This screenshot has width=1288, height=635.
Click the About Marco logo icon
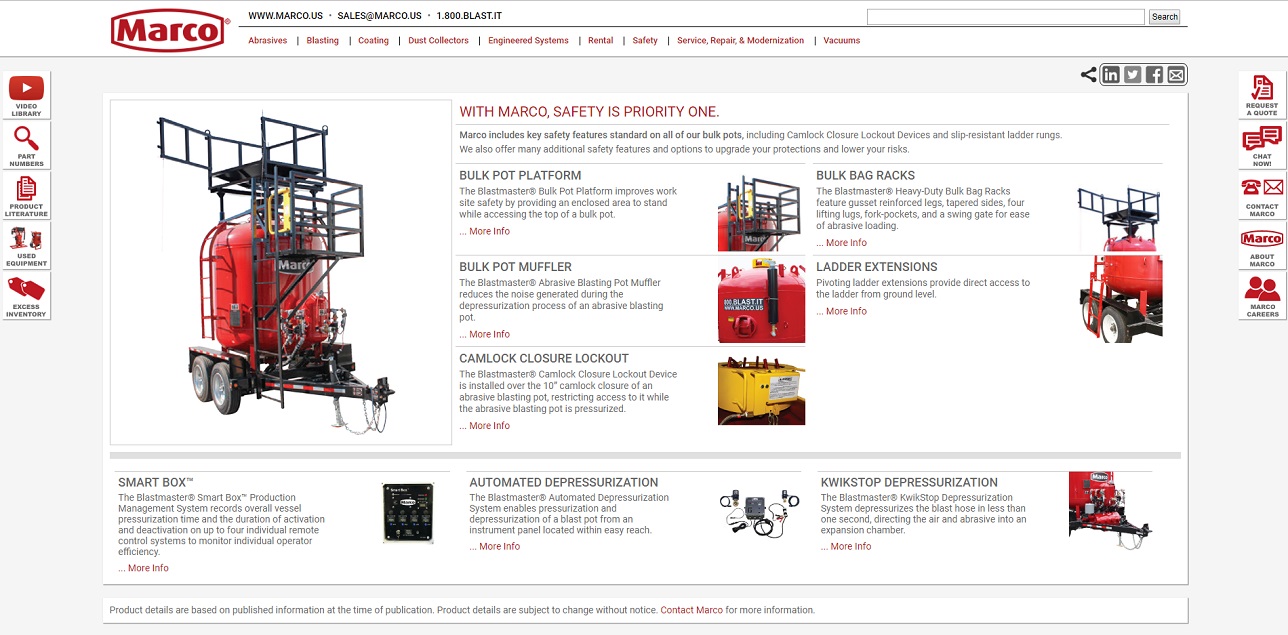(1261, 245)
